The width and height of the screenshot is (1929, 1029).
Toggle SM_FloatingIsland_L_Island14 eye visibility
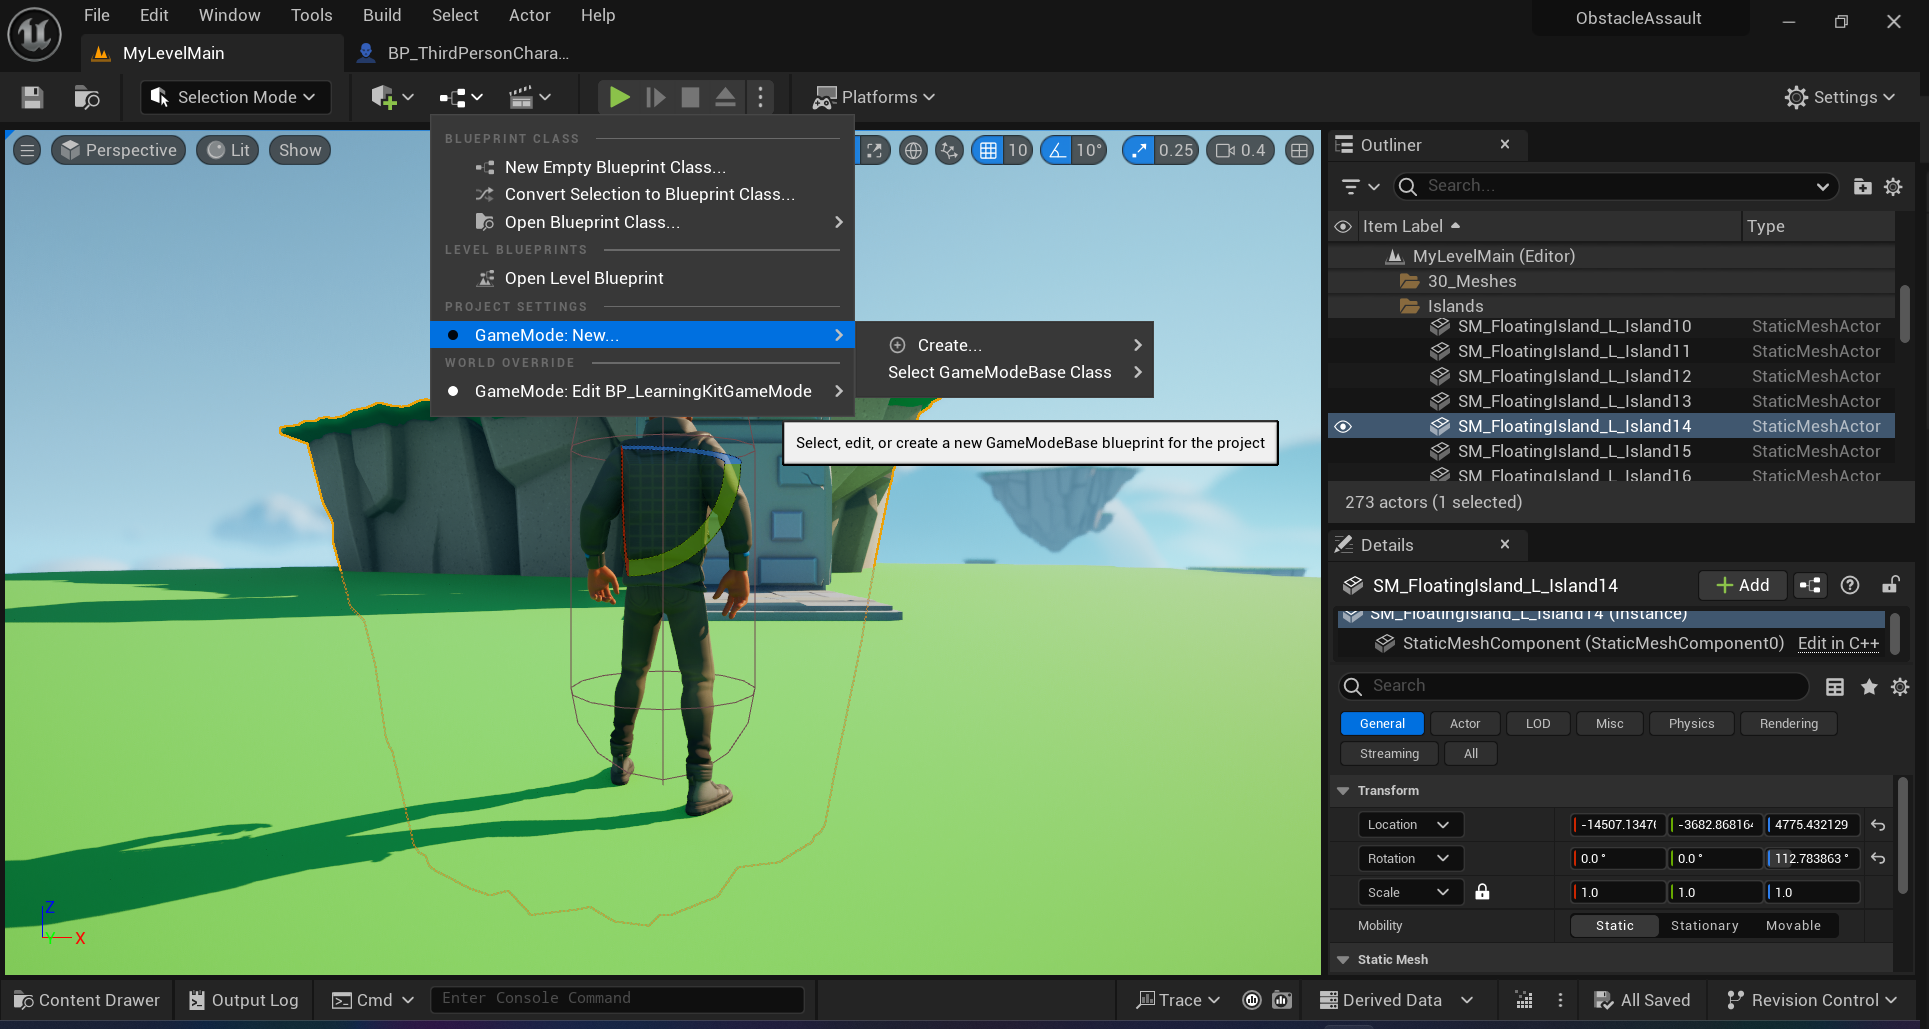click(x=1343, y=426)
